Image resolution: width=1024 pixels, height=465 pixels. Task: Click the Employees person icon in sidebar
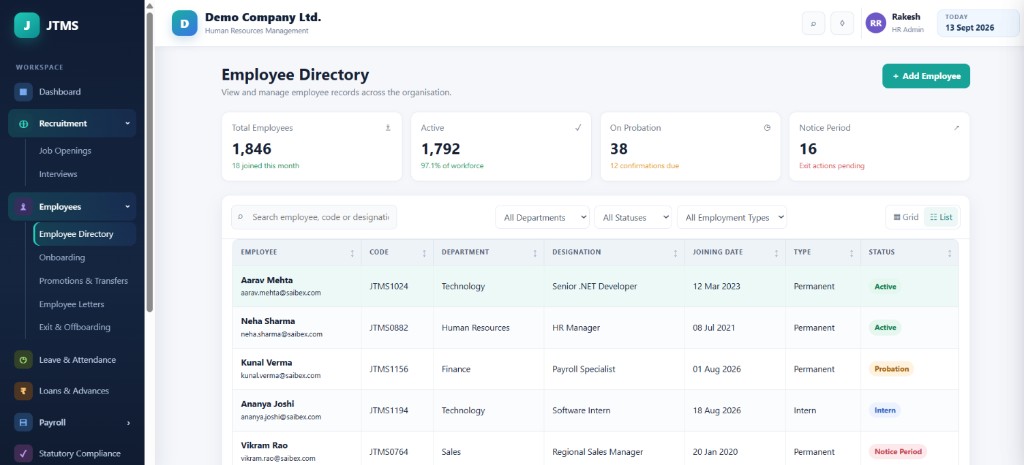tap(24, 207)
